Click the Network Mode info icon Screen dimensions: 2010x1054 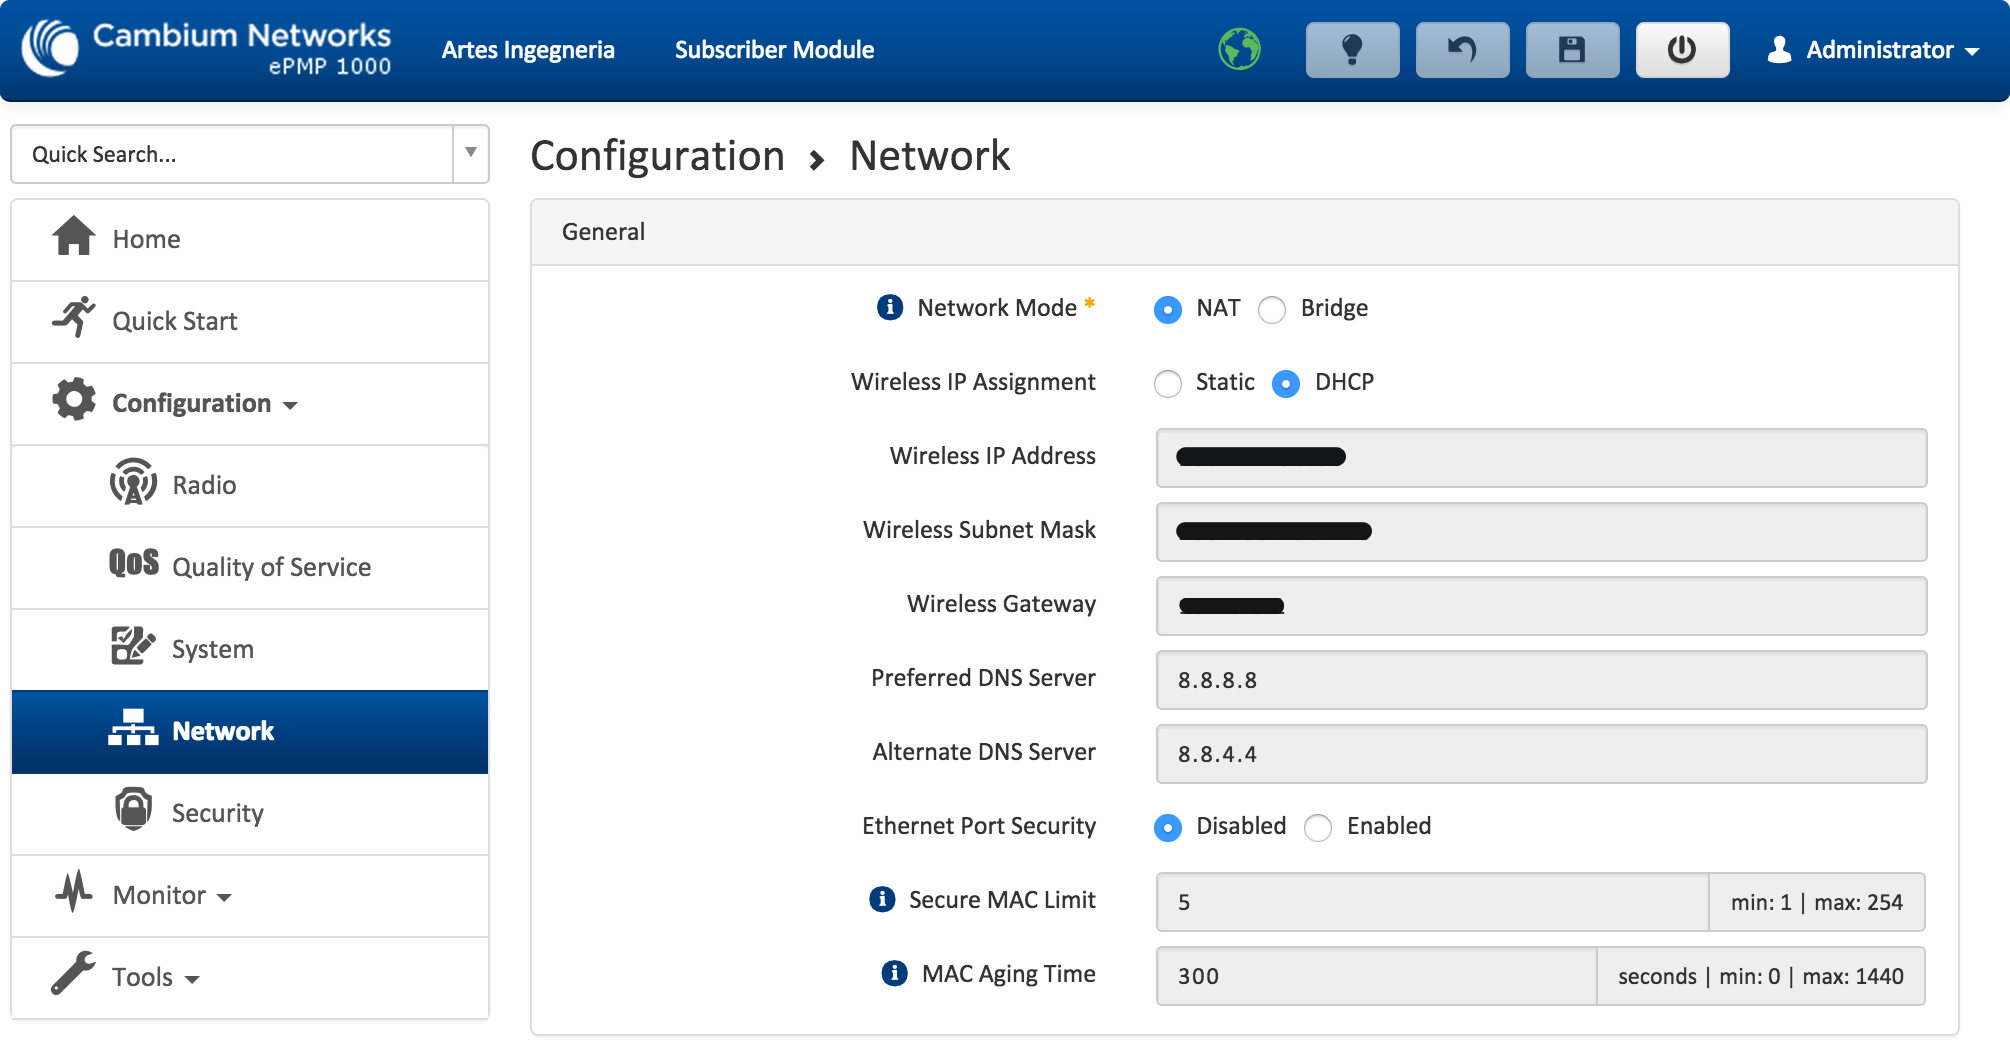pos(890,307)
